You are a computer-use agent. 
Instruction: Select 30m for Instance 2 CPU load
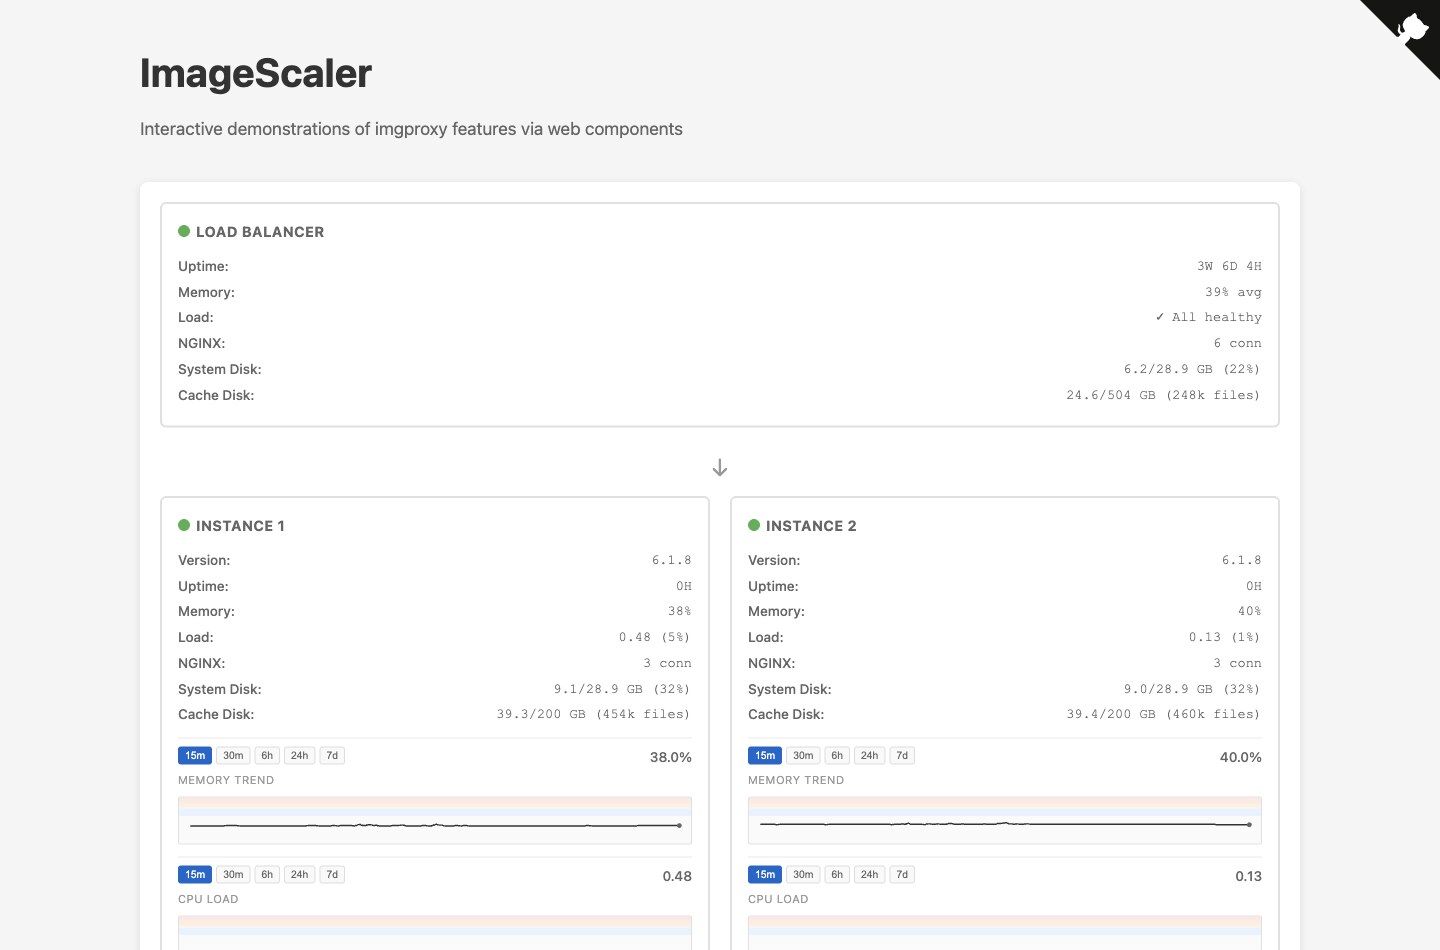tap(803, 875)
